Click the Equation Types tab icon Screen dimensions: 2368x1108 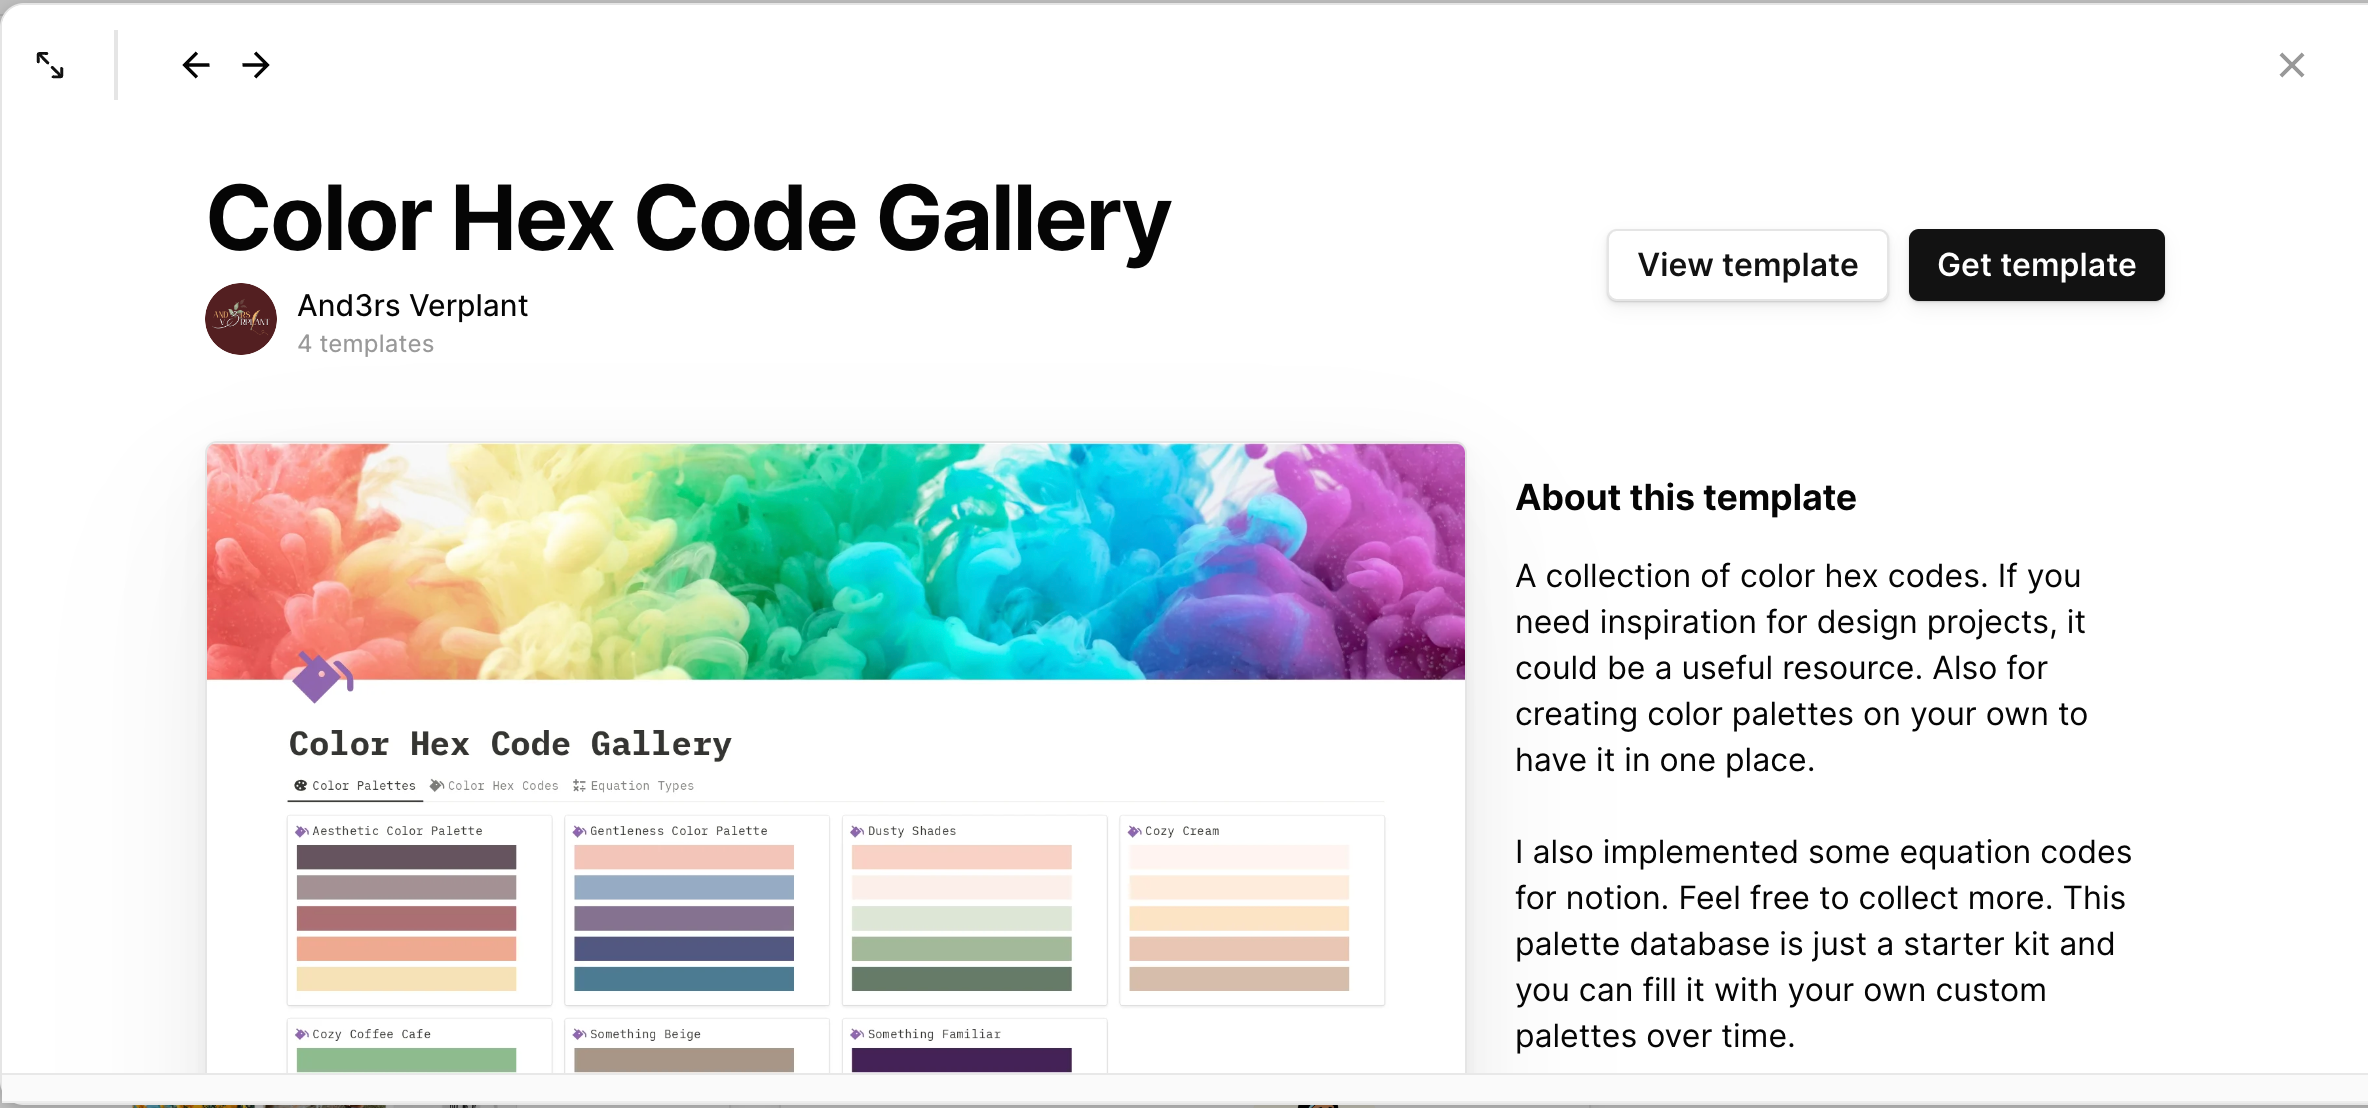coord(578,785)
